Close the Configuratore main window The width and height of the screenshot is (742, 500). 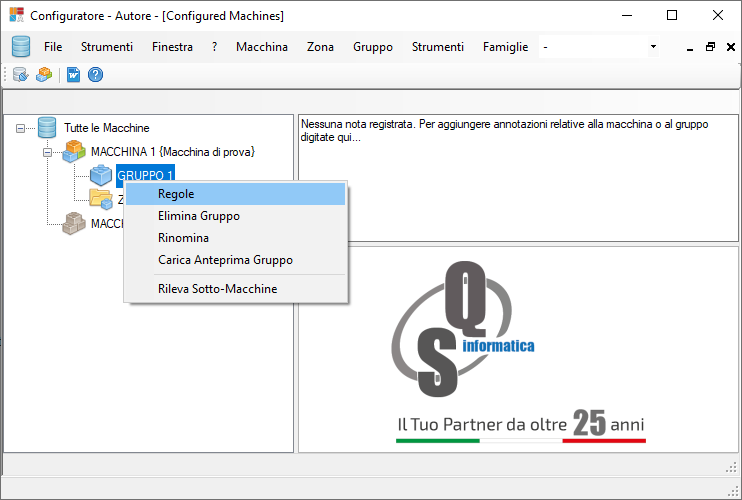[x=718, y=15]
